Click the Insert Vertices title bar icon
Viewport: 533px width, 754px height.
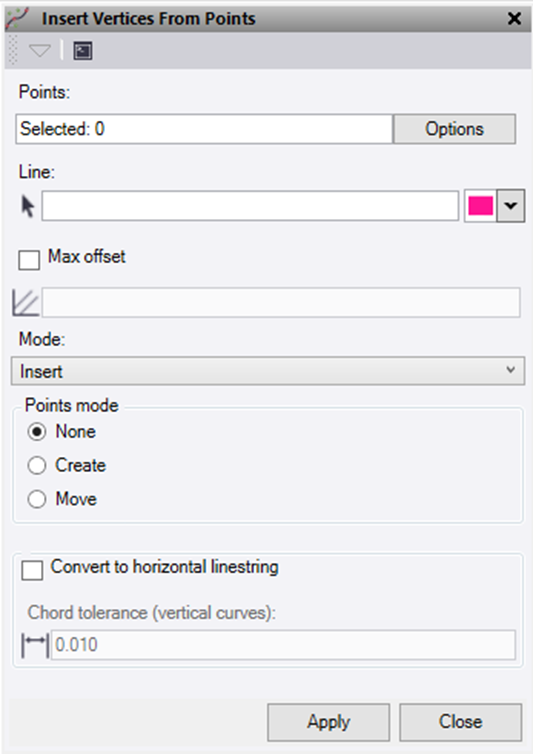(x=17, y=18)
